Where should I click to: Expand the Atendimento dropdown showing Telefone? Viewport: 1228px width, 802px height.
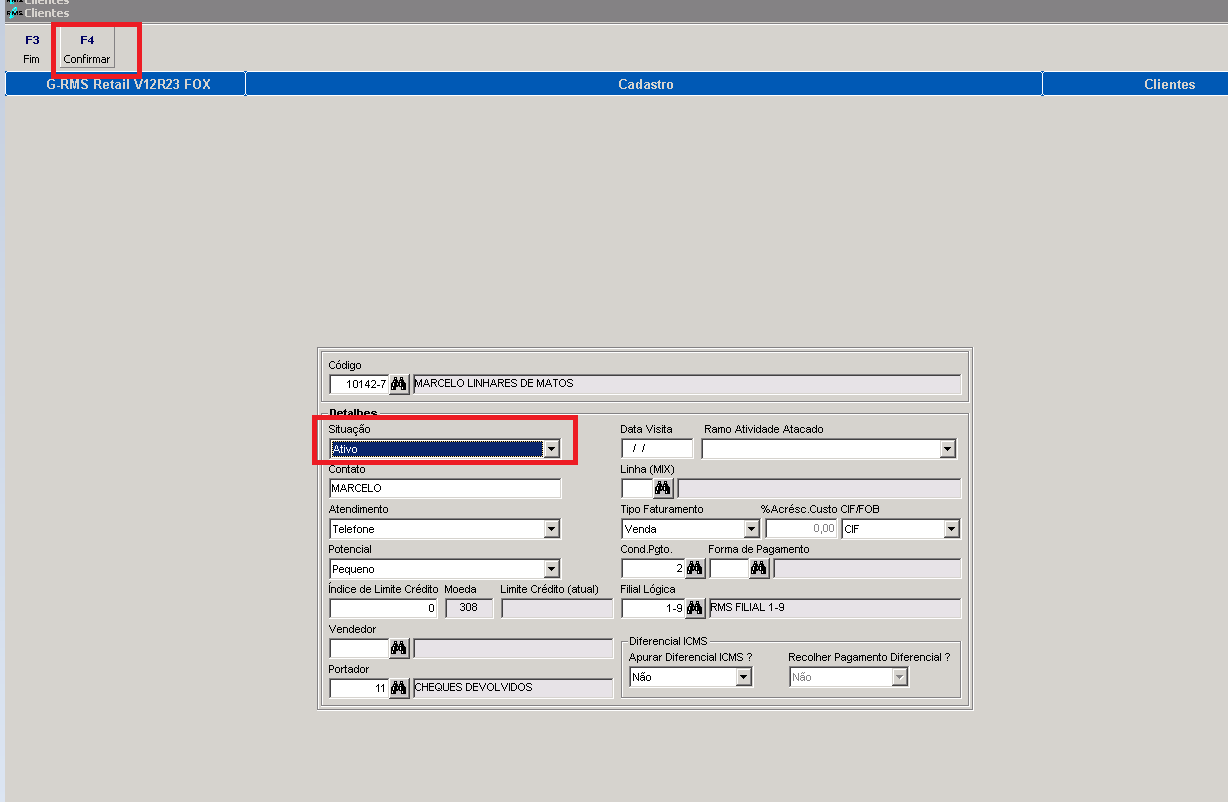[552, 529]
